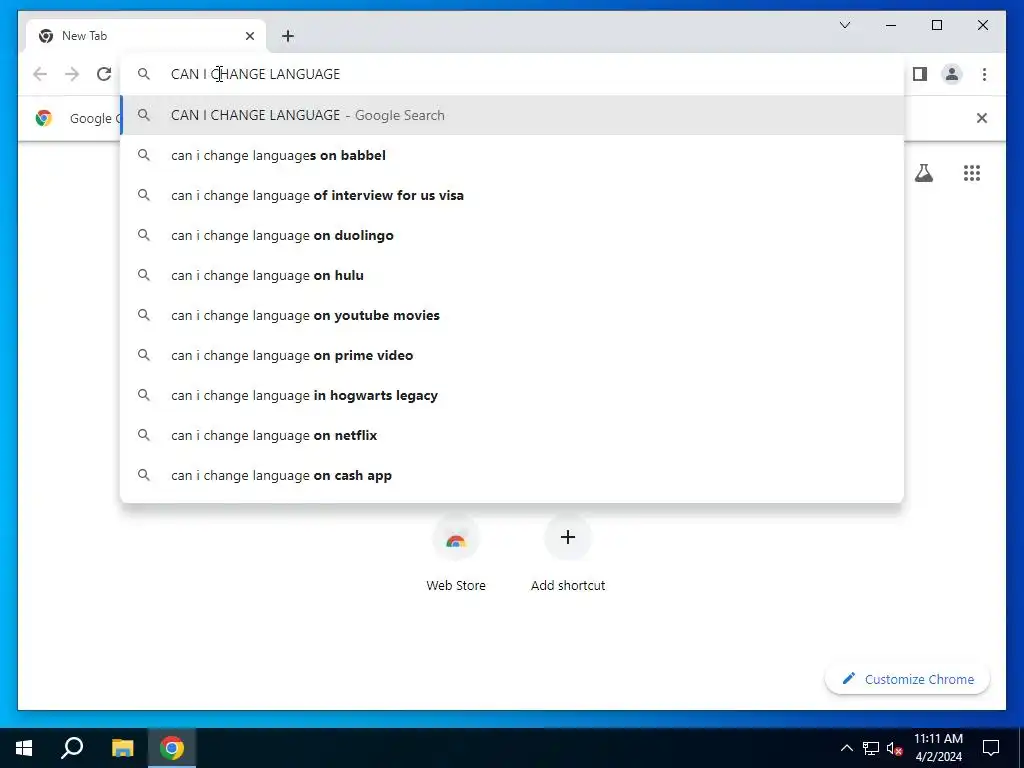Click the muted volume tray icon
Viewport: 1024px width, 768px height.
pyautogui.click(x=895, y=748)
